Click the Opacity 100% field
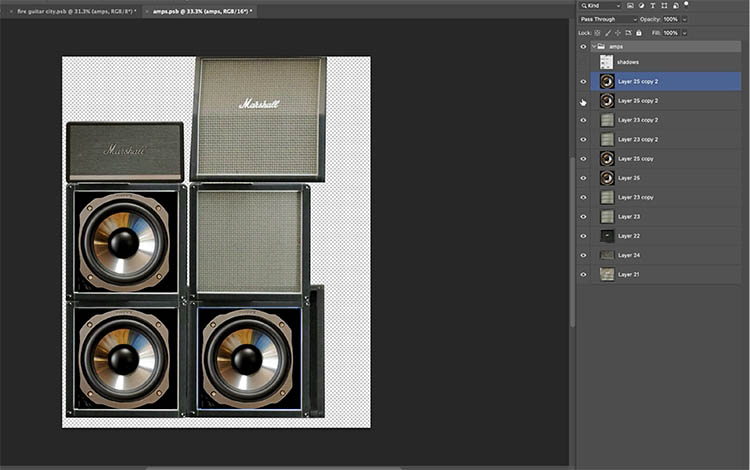Screen dimensions: 750x470 click(671, 20)
